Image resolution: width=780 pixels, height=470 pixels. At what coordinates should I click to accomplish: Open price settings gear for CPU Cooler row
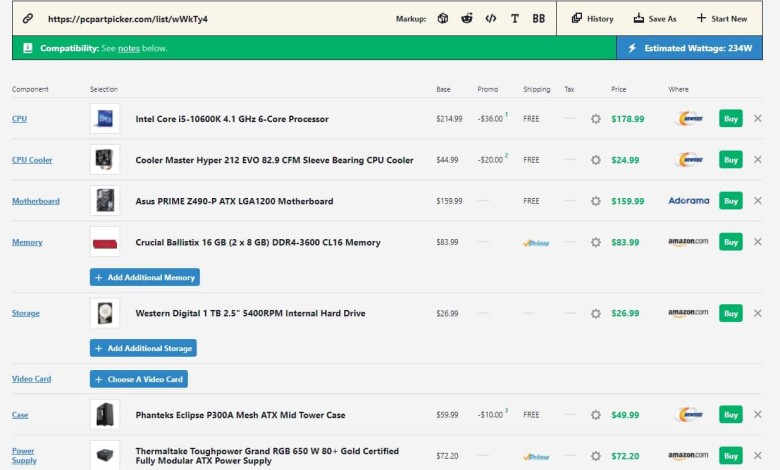tap(595, 160)
